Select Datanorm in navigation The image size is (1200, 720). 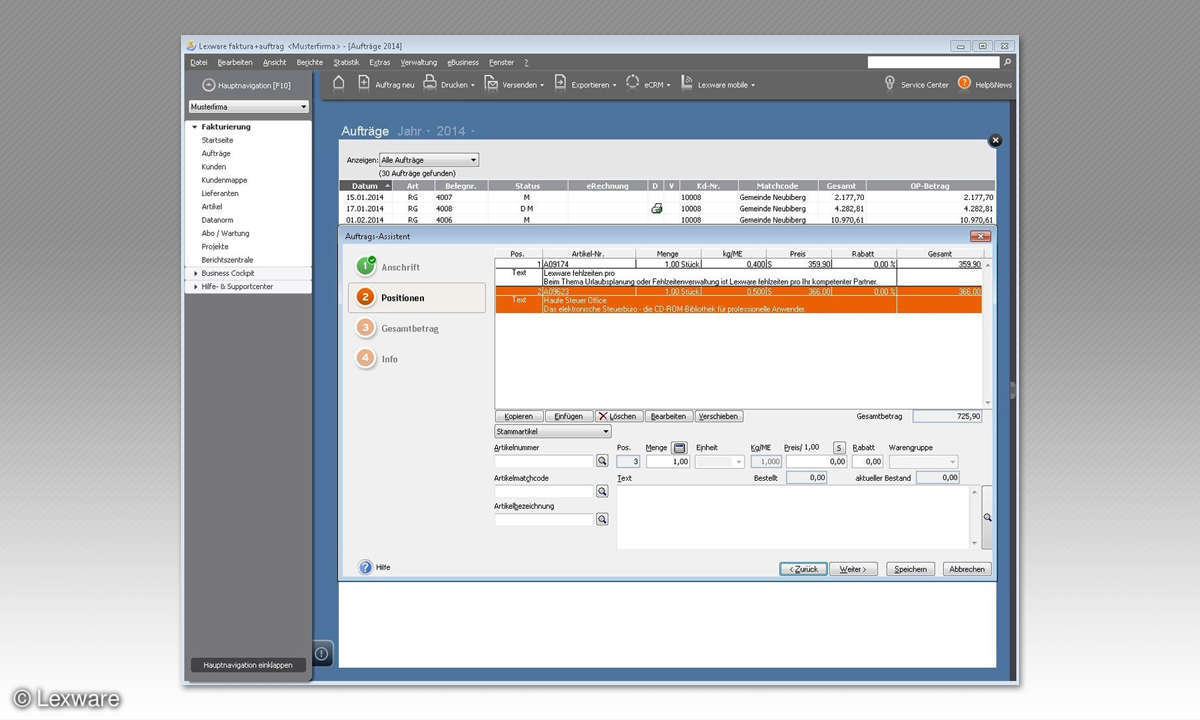pyautogui.click(x=217, y=220)
